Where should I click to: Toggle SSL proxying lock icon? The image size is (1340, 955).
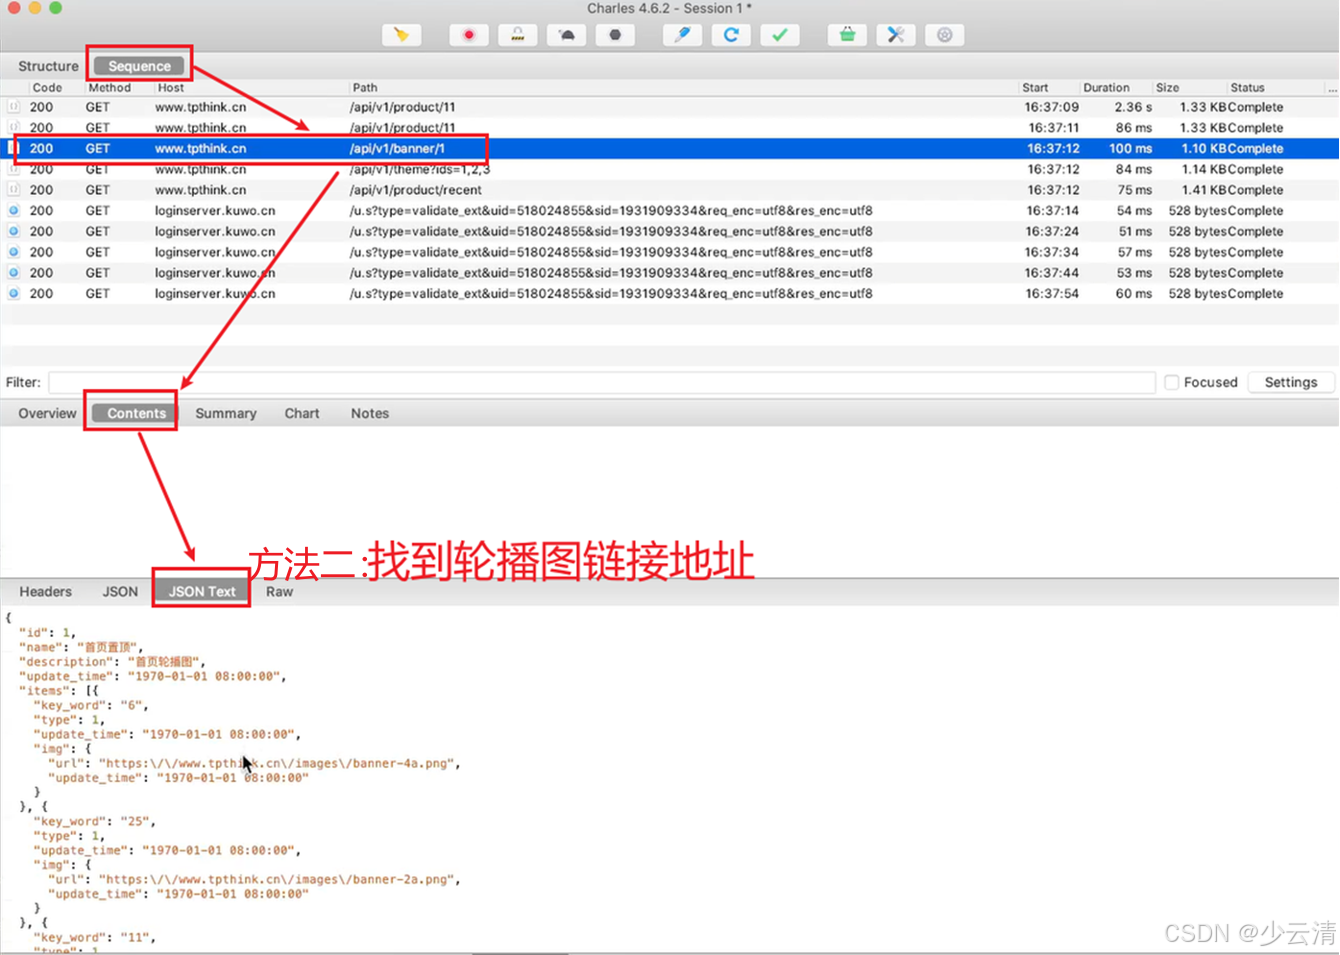pyautogui.click(x=518, y=35)
